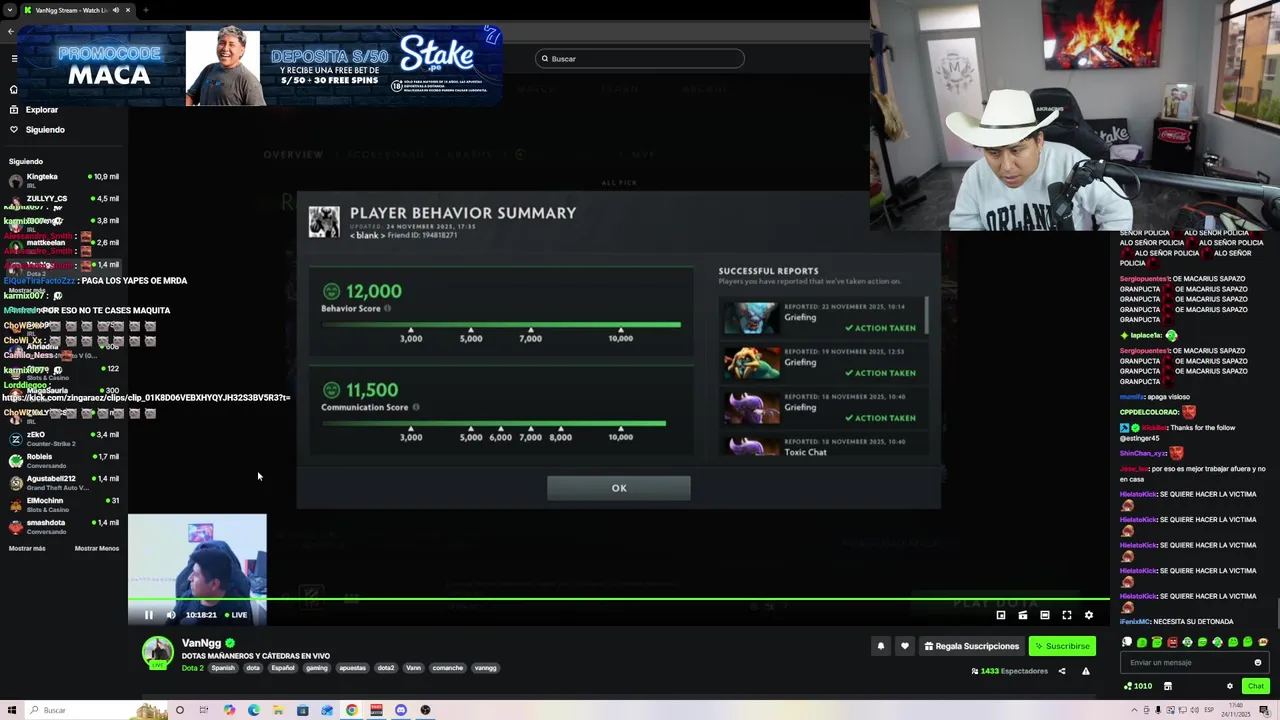This screenshot has height=720, width=1280.
Task: Open chat settings gear icon
Action: pos(1230,686)
